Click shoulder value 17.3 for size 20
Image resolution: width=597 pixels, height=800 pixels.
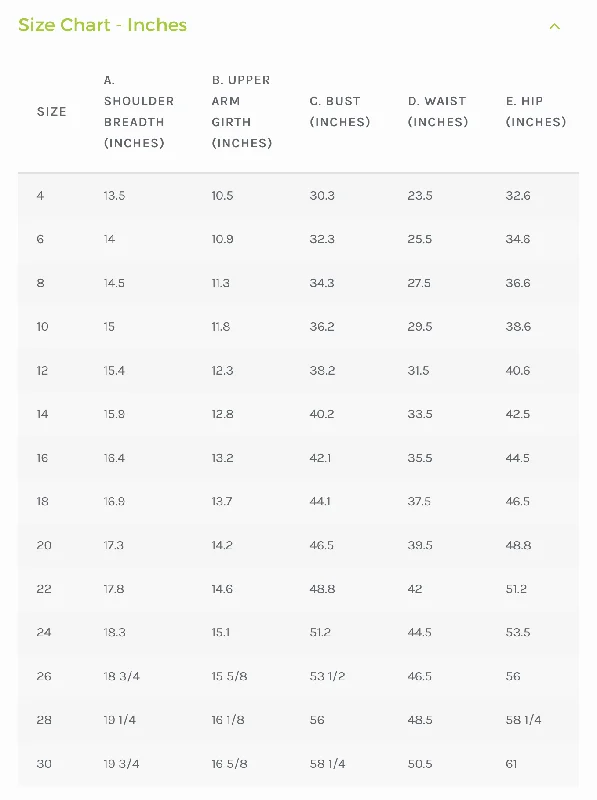click(114, 545)
